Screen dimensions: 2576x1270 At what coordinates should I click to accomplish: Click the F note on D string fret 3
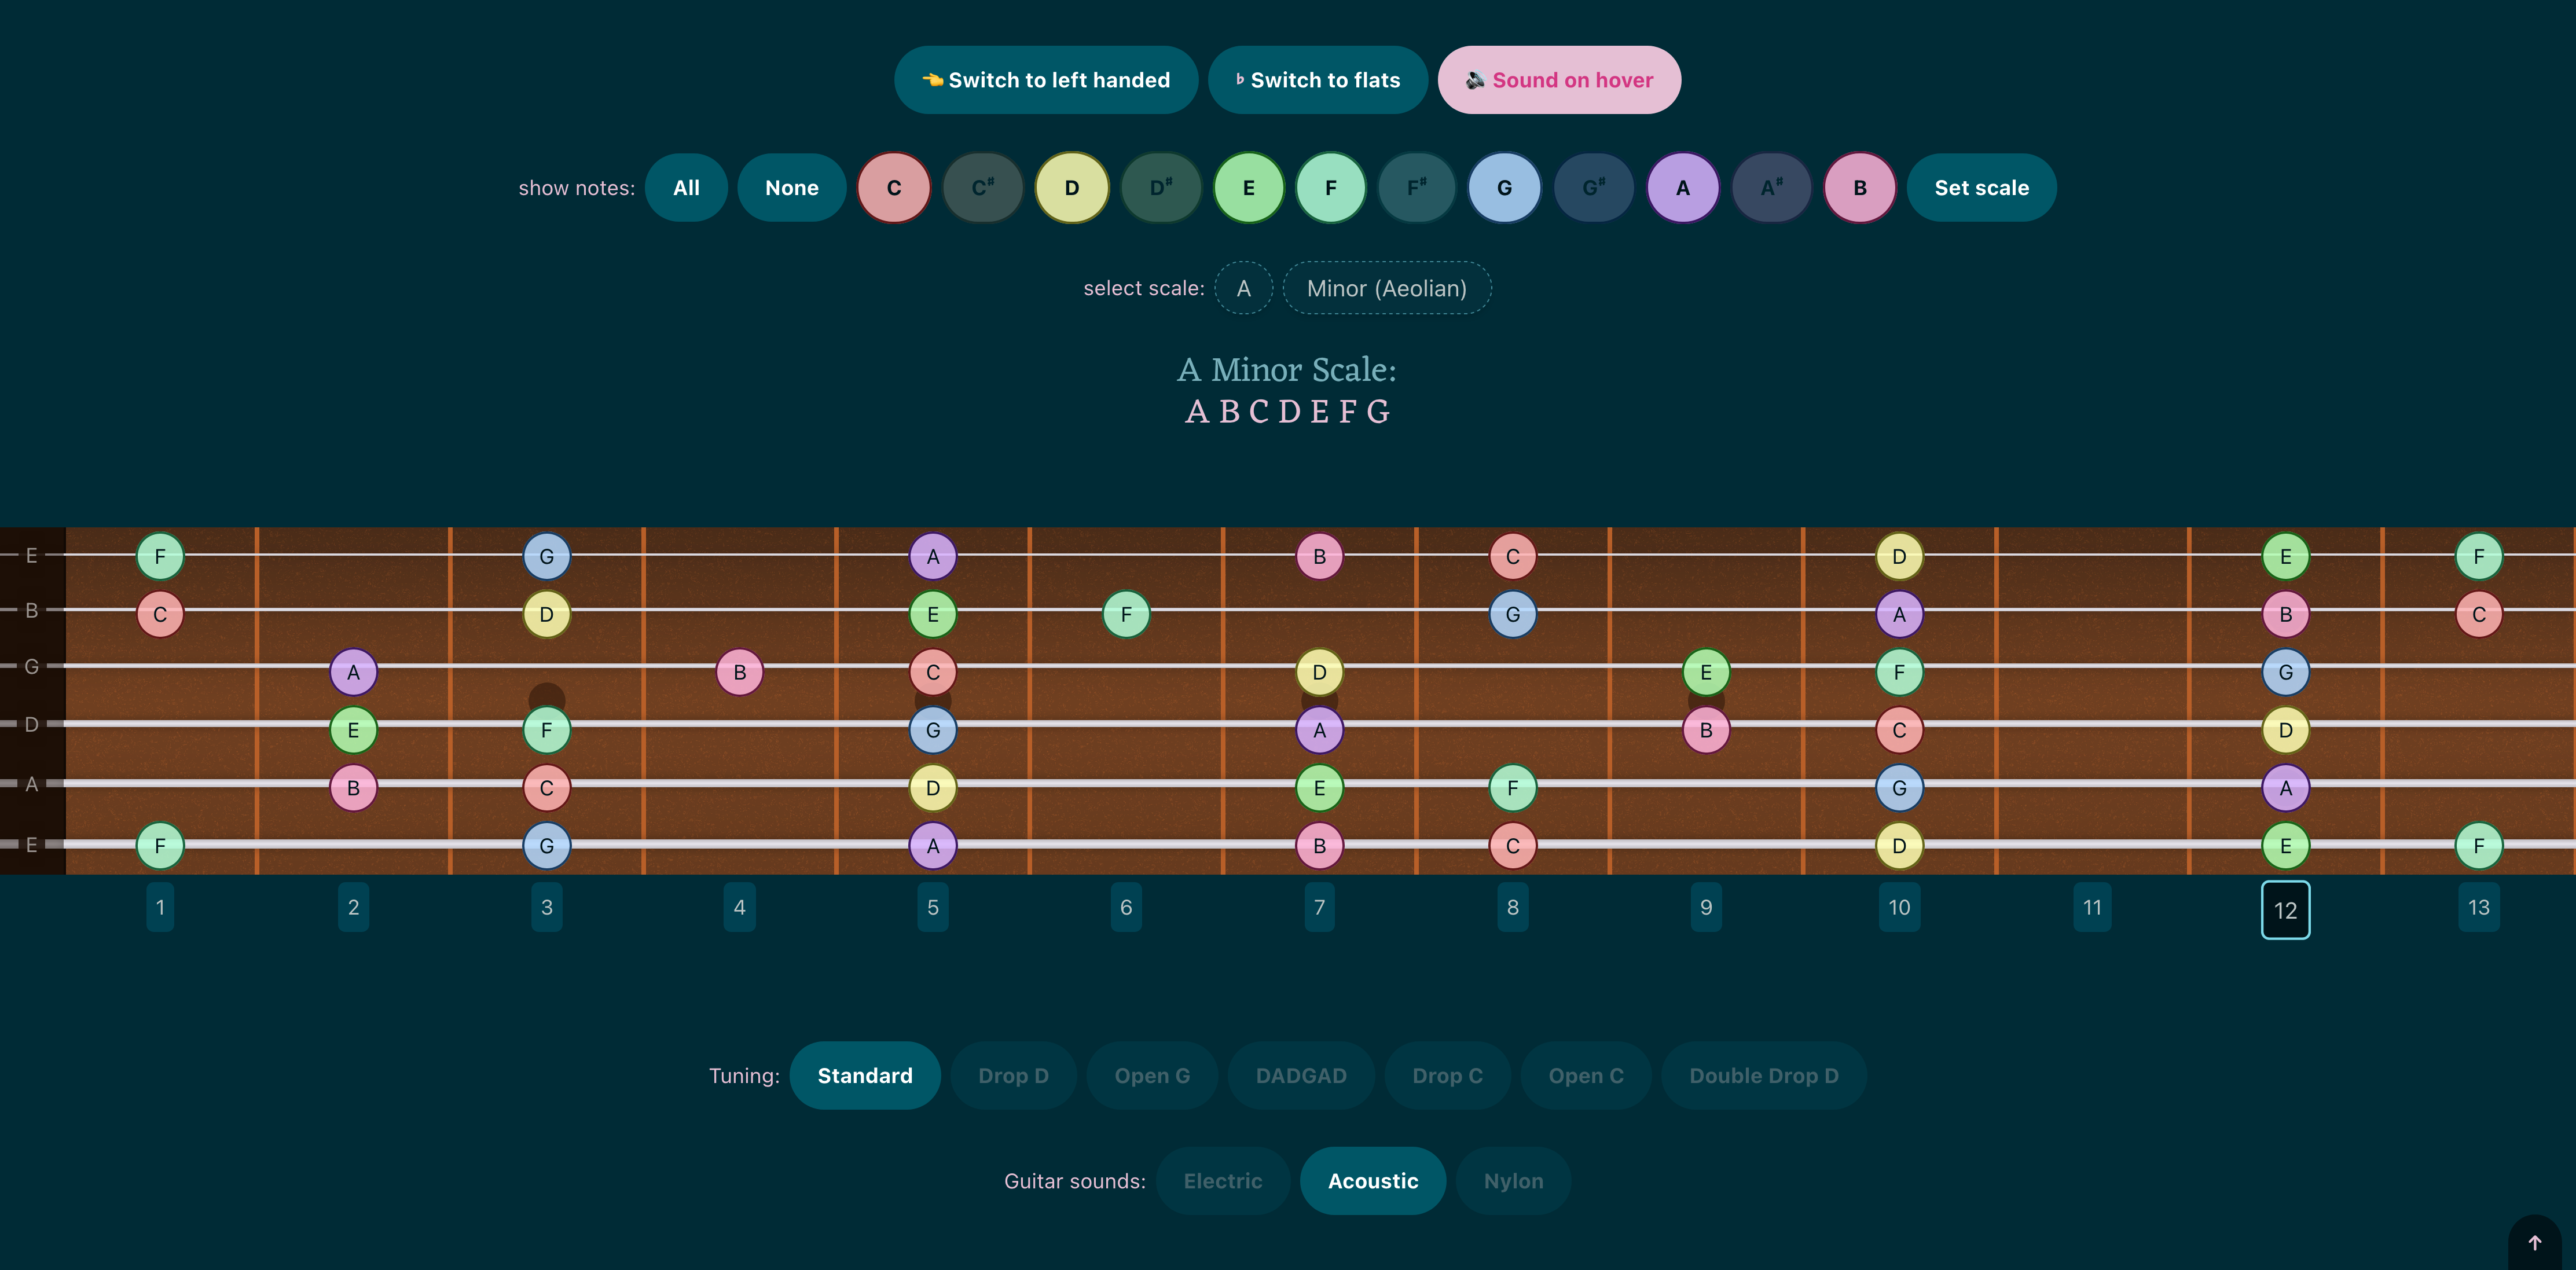tap(546, 730)
